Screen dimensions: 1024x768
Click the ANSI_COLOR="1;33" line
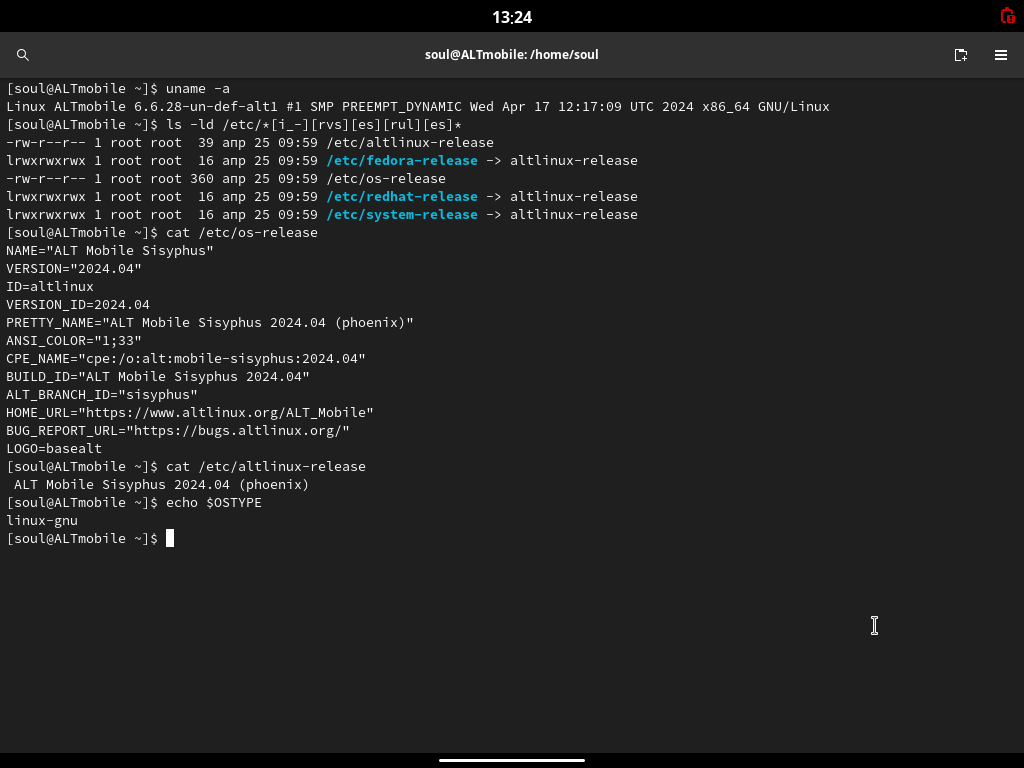pos(74,340)
